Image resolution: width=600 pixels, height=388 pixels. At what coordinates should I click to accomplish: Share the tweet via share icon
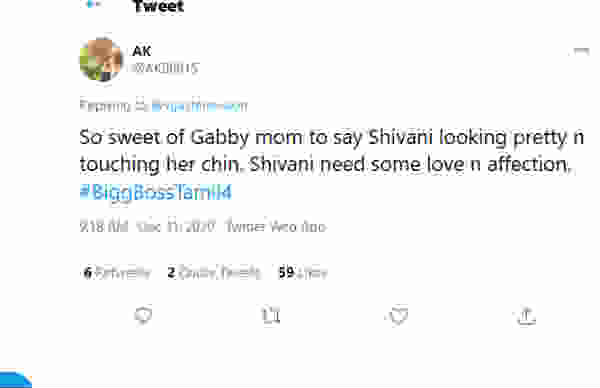pyautogui.click(x=526, y=316)
